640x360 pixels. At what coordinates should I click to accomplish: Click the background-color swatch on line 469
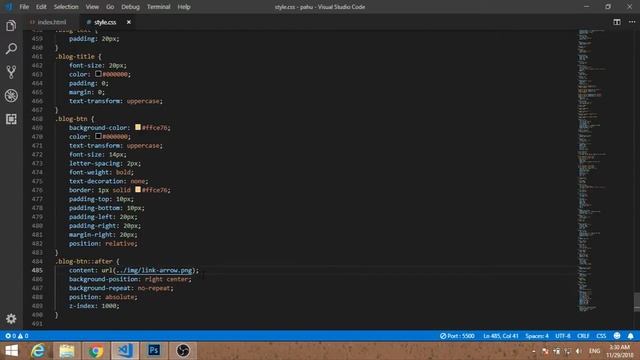138,127
